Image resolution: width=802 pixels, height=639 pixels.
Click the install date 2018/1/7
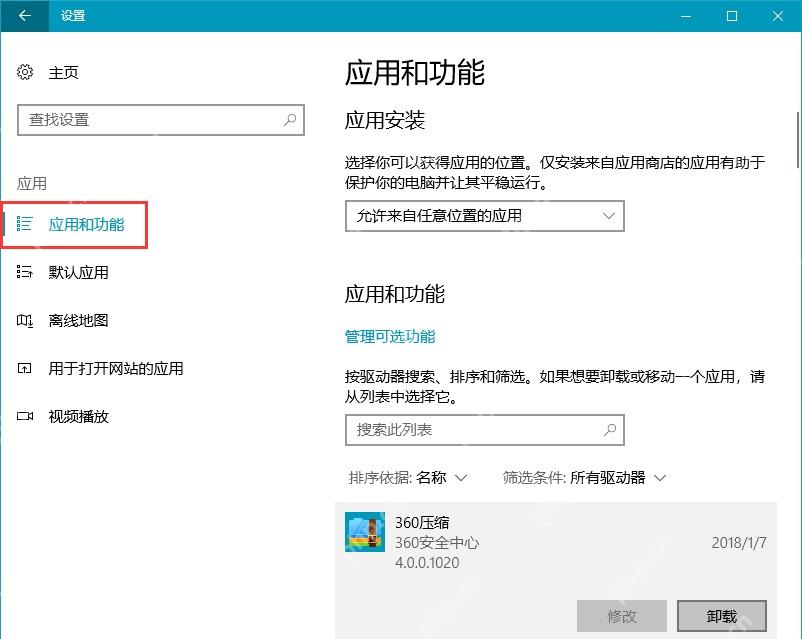point(739,542)
